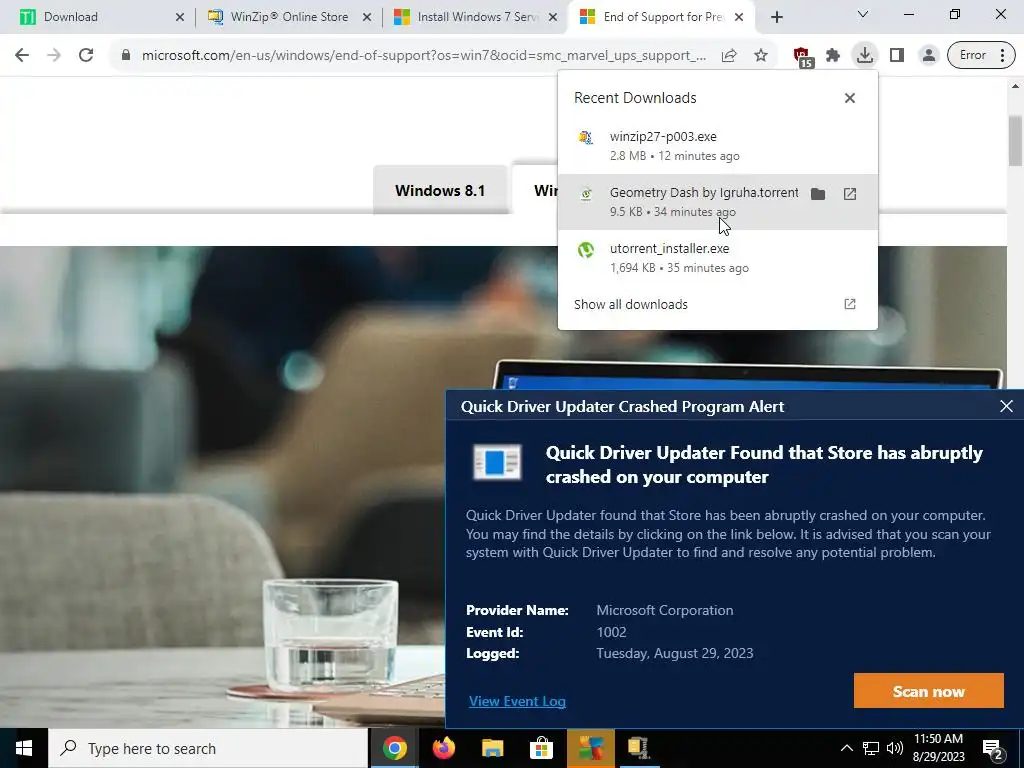This screenshot has height=768, width=1024.
Task: Open the highlighted orange taskbar app
Action: [590, 748]
